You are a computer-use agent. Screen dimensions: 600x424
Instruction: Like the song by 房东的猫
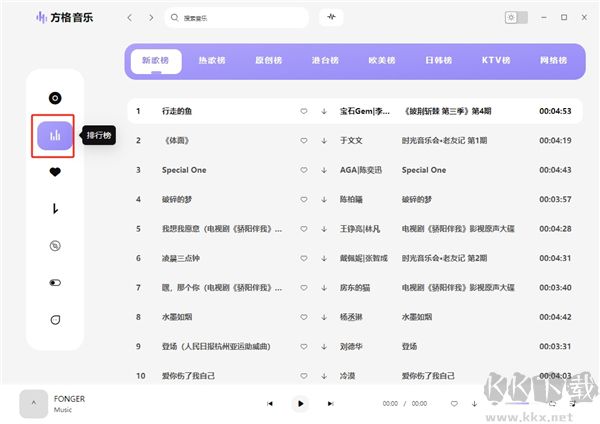[304, 288]
